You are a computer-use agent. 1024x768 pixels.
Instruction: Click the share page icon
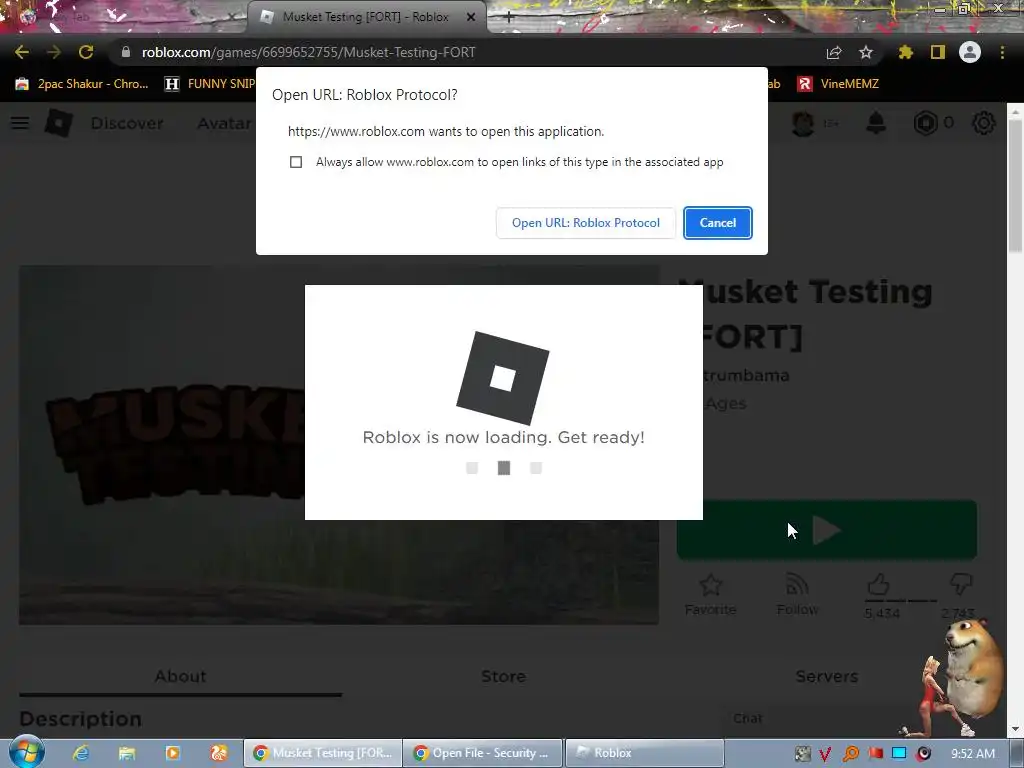tap(833, 52)
